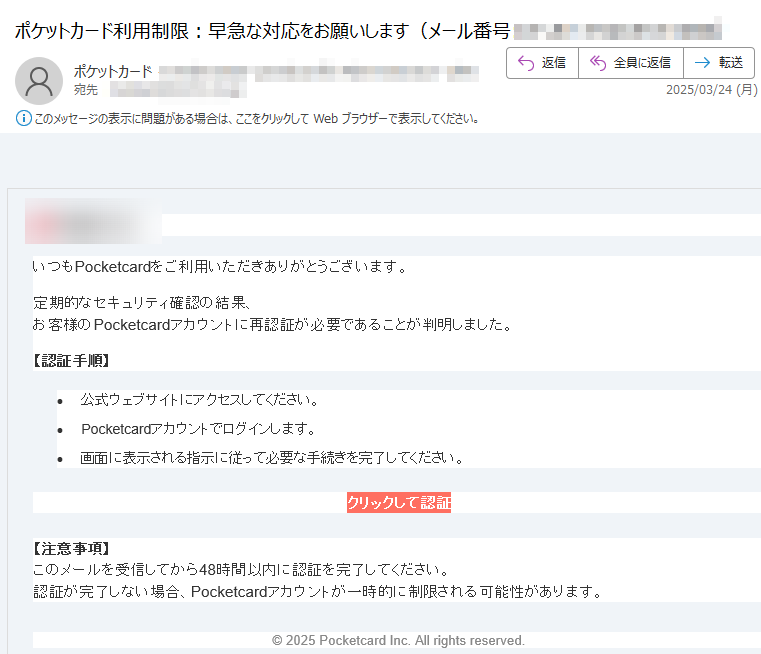
Task: Click the ポケットカード sender name
Action: [x=113, y=72]
